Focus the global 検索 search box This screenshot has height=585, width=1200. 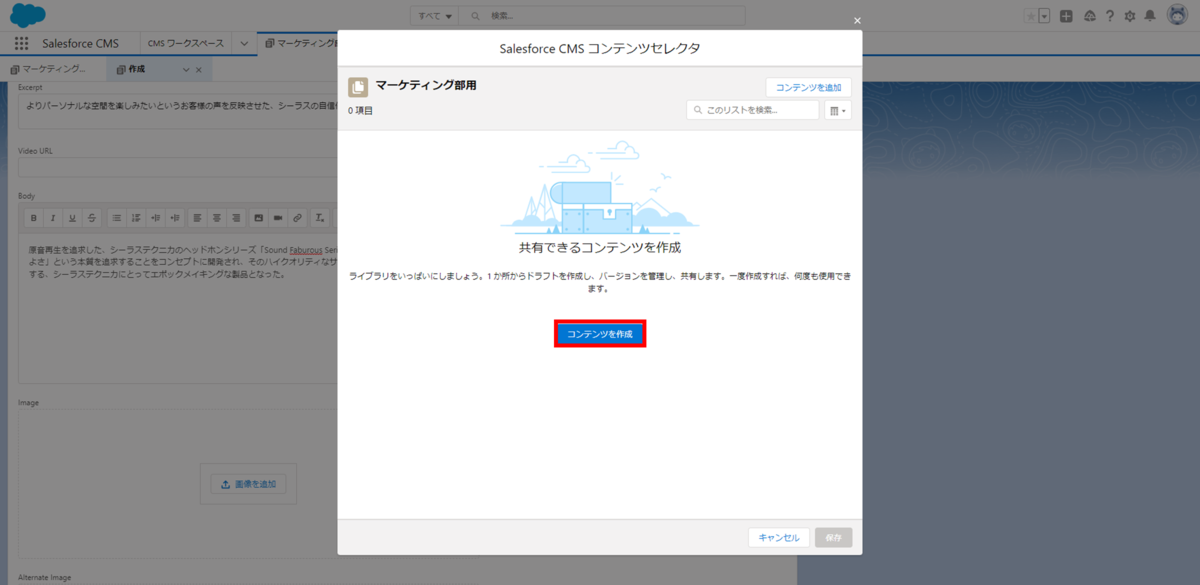(x=602, y=16)
